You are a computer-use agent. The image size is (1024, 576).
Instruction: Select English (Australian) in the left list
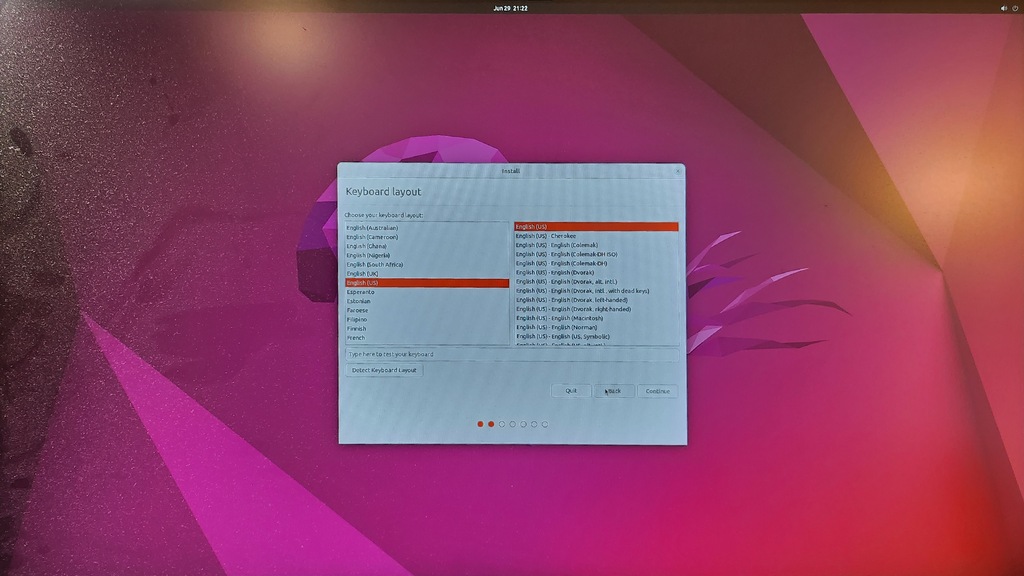pyautogui.click(x=427, y=228)
